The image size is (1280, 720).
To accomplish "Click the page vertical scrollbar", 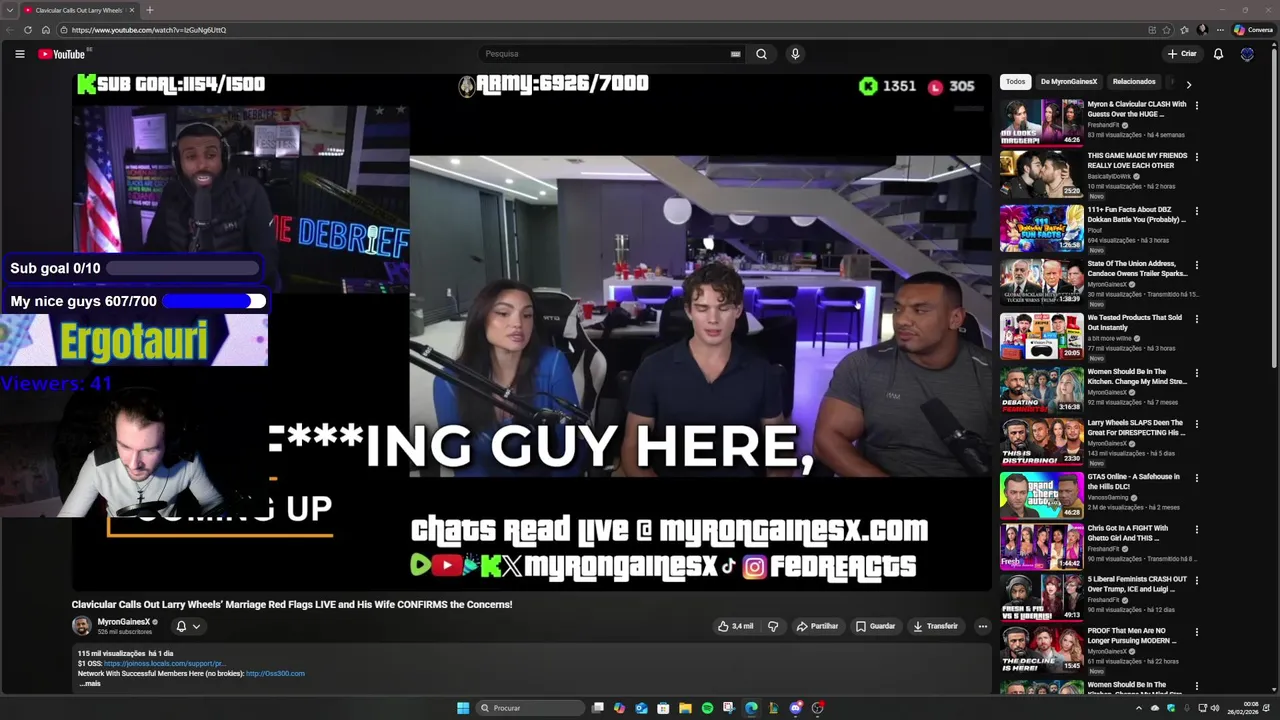I will coord(1273,210).
